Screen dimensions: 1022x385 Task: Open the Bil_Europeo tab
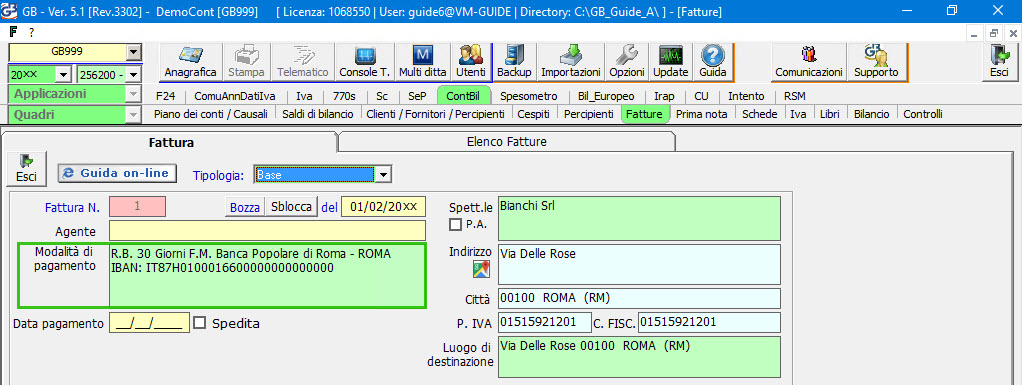[x=606, y=96]
